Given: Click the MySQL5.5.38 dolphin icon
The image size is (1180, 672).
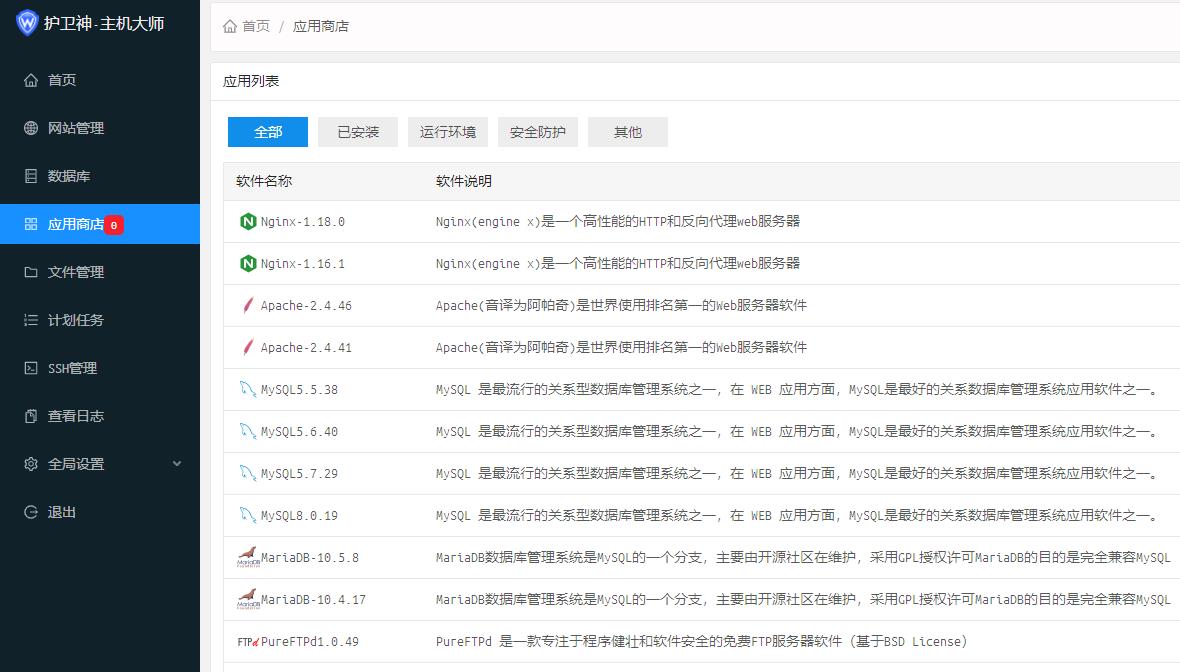Looking at the screenshot, I should 248,389.
